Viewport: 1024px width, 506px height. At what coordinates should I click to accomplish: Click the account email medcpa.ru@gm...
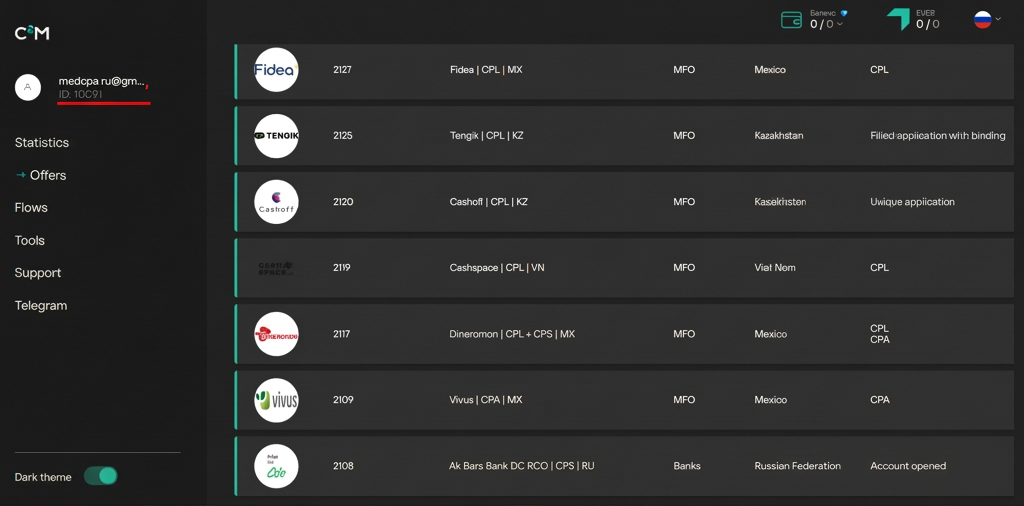tap(101, 82)
